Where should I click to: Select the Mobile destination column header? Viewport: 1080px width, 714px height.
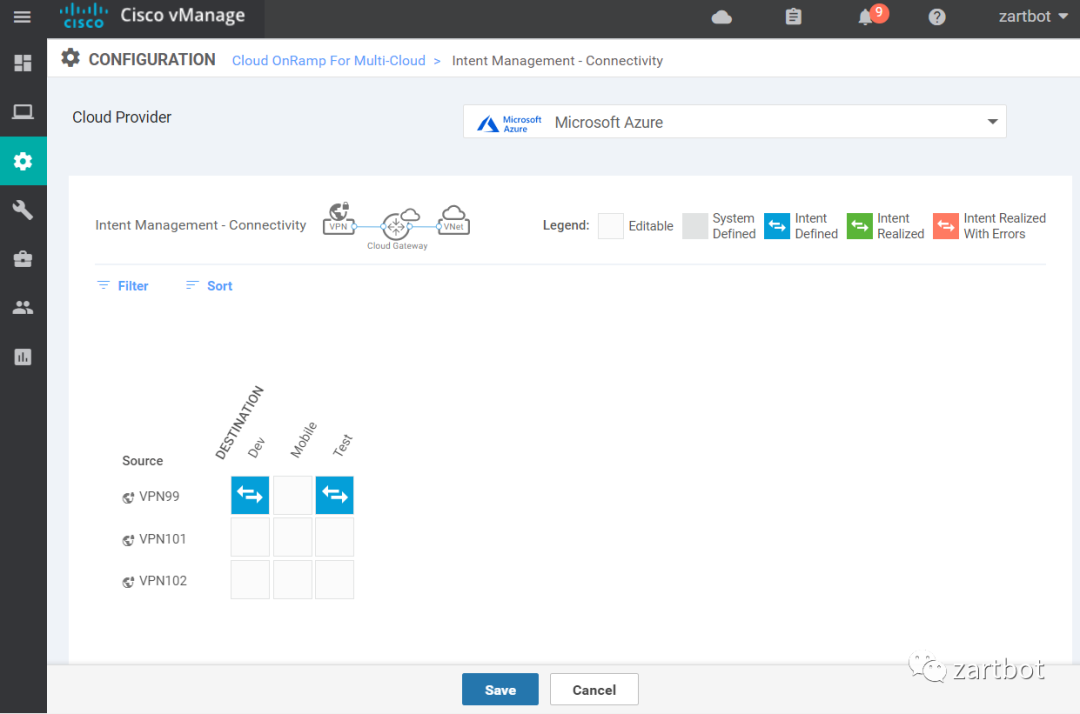pos(304,439)
